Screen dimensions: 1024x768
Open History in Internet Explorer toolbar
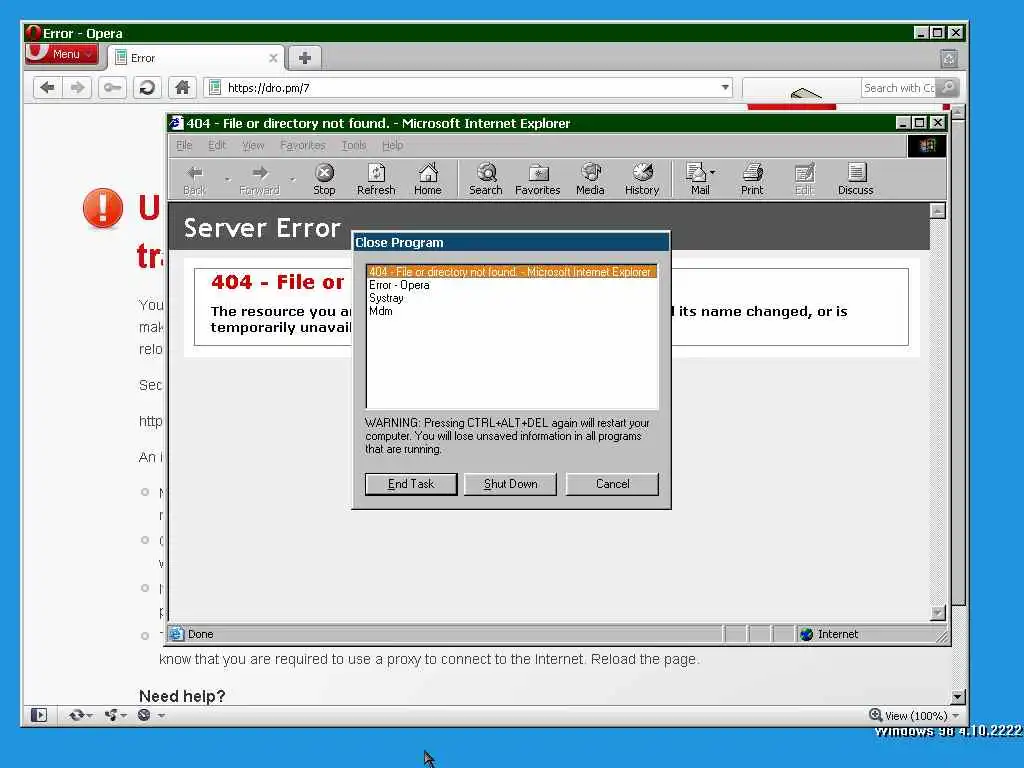(x=642, y=180)
